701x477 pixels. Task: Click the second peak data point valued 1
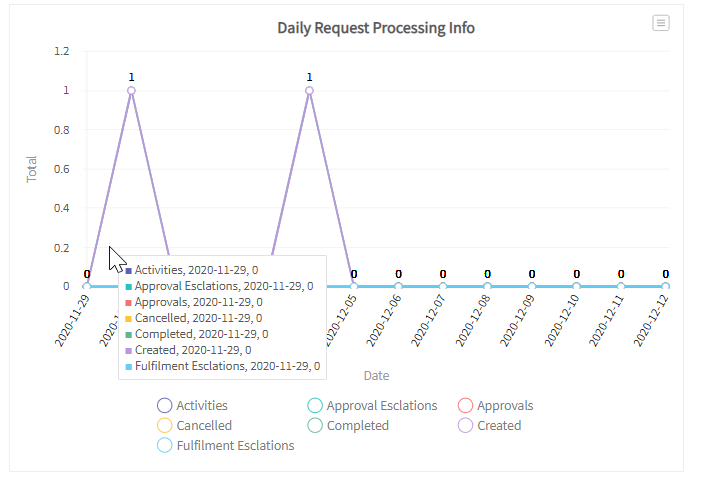tap(309, 90)
